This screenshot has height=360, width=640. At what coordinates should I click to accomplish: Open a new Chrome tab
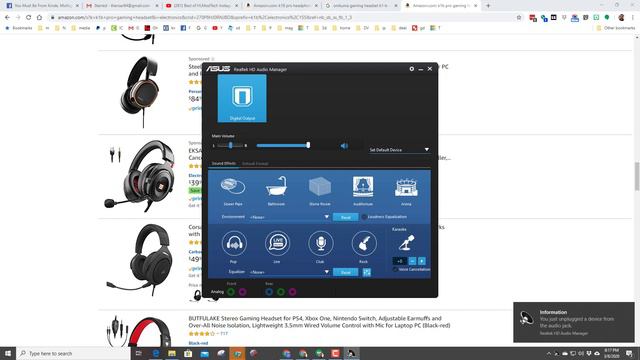pos(488,6)
